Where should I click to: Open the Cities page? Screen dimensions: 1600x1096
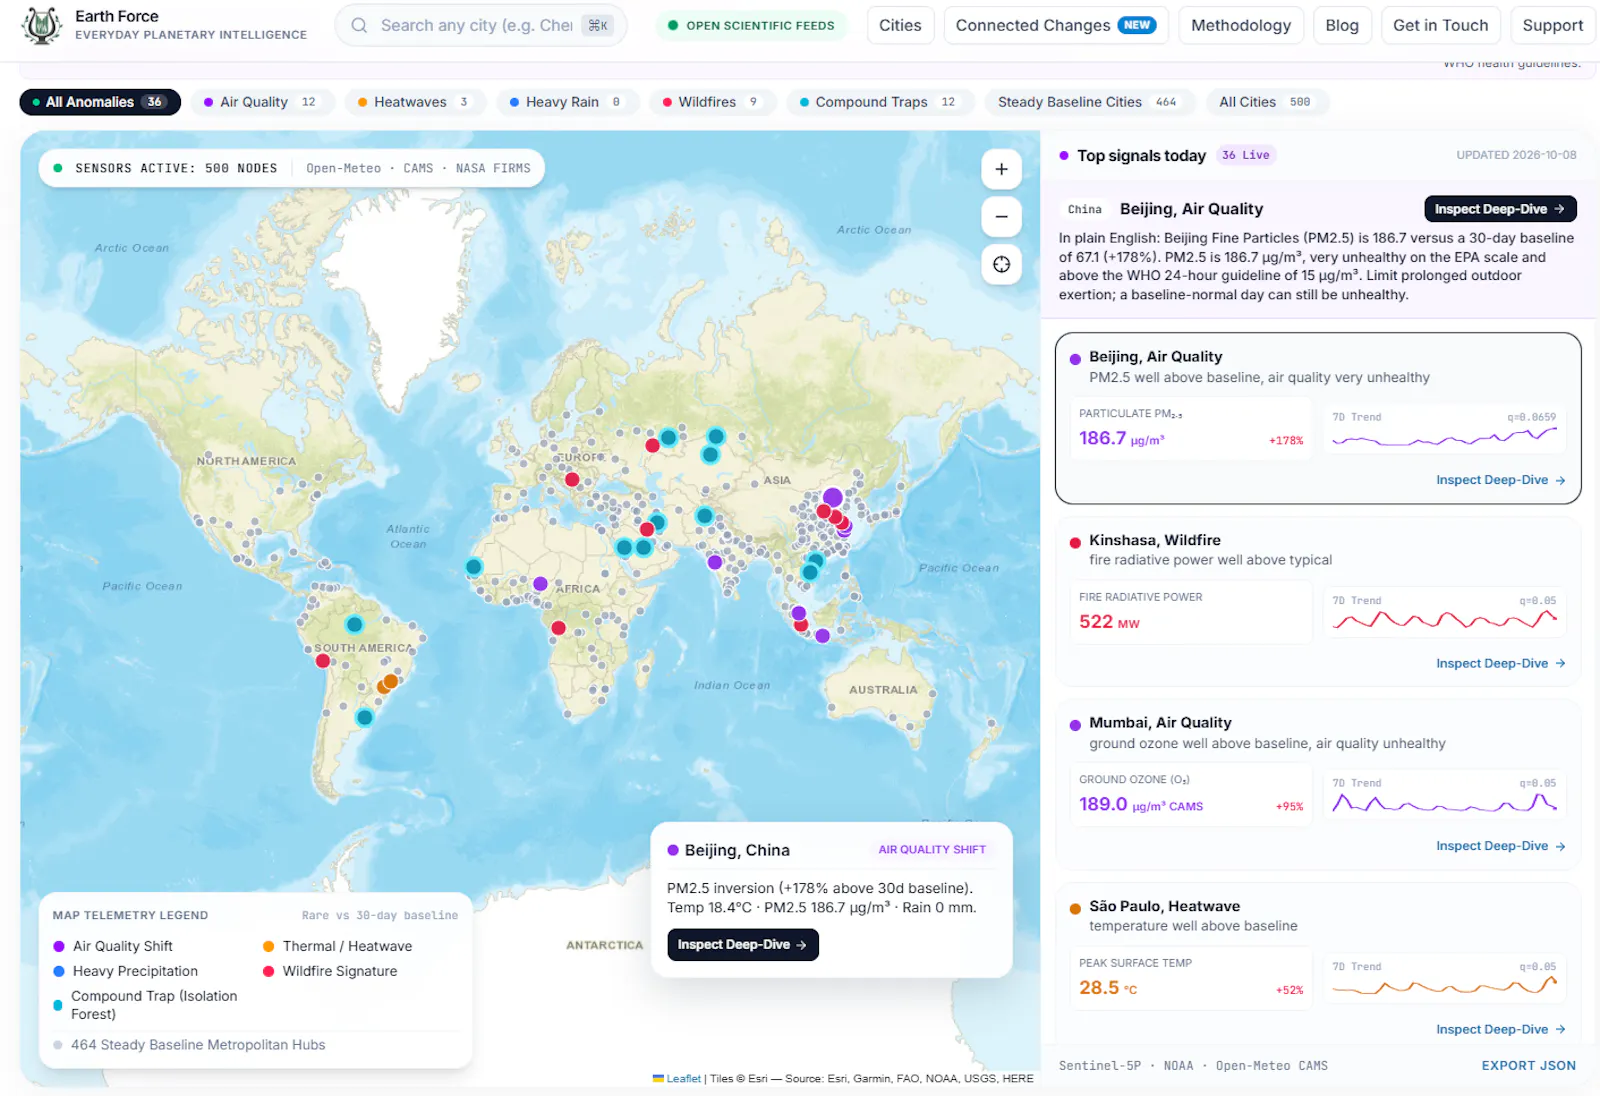(900, 25)
